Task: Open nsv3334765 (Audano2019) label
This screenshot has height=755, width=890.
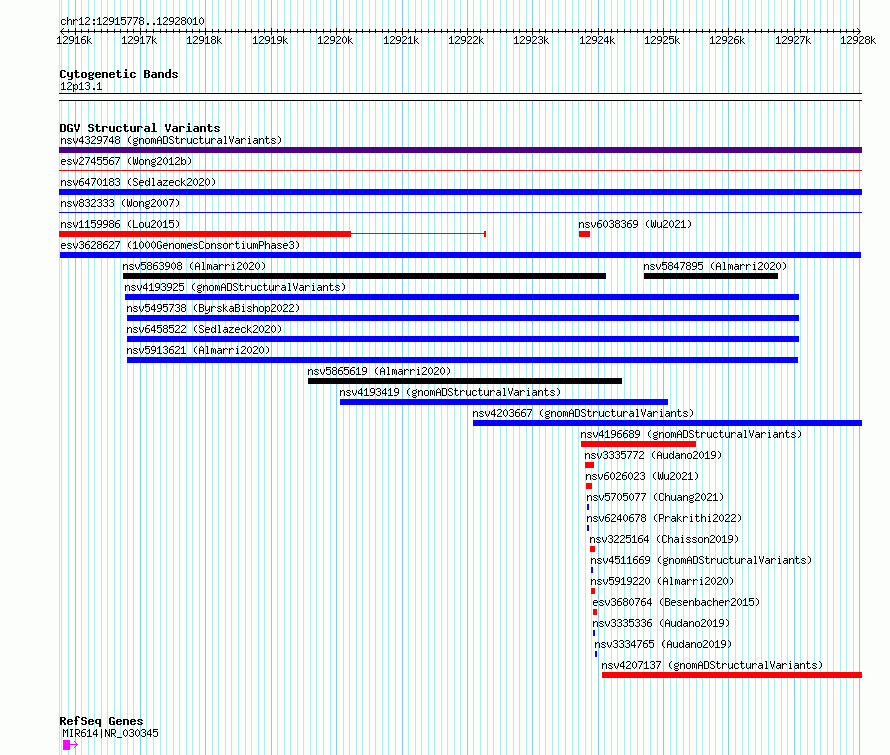Action: click(x=663, y=644)
